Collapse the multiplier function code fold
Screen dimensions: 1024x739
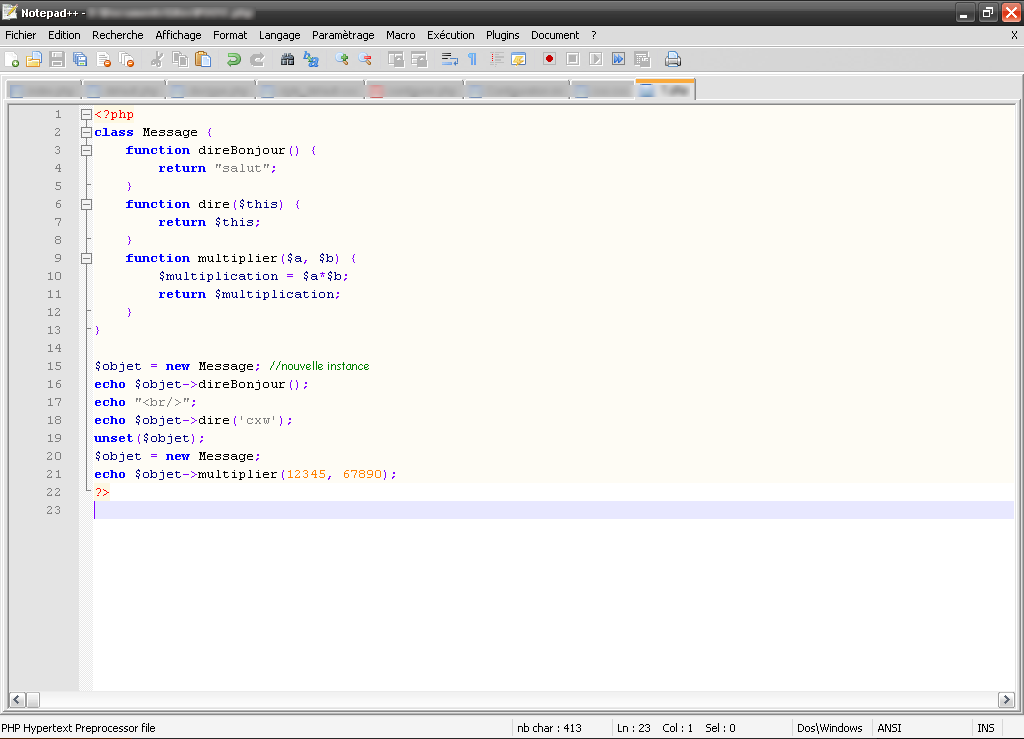tap(86, 258)
